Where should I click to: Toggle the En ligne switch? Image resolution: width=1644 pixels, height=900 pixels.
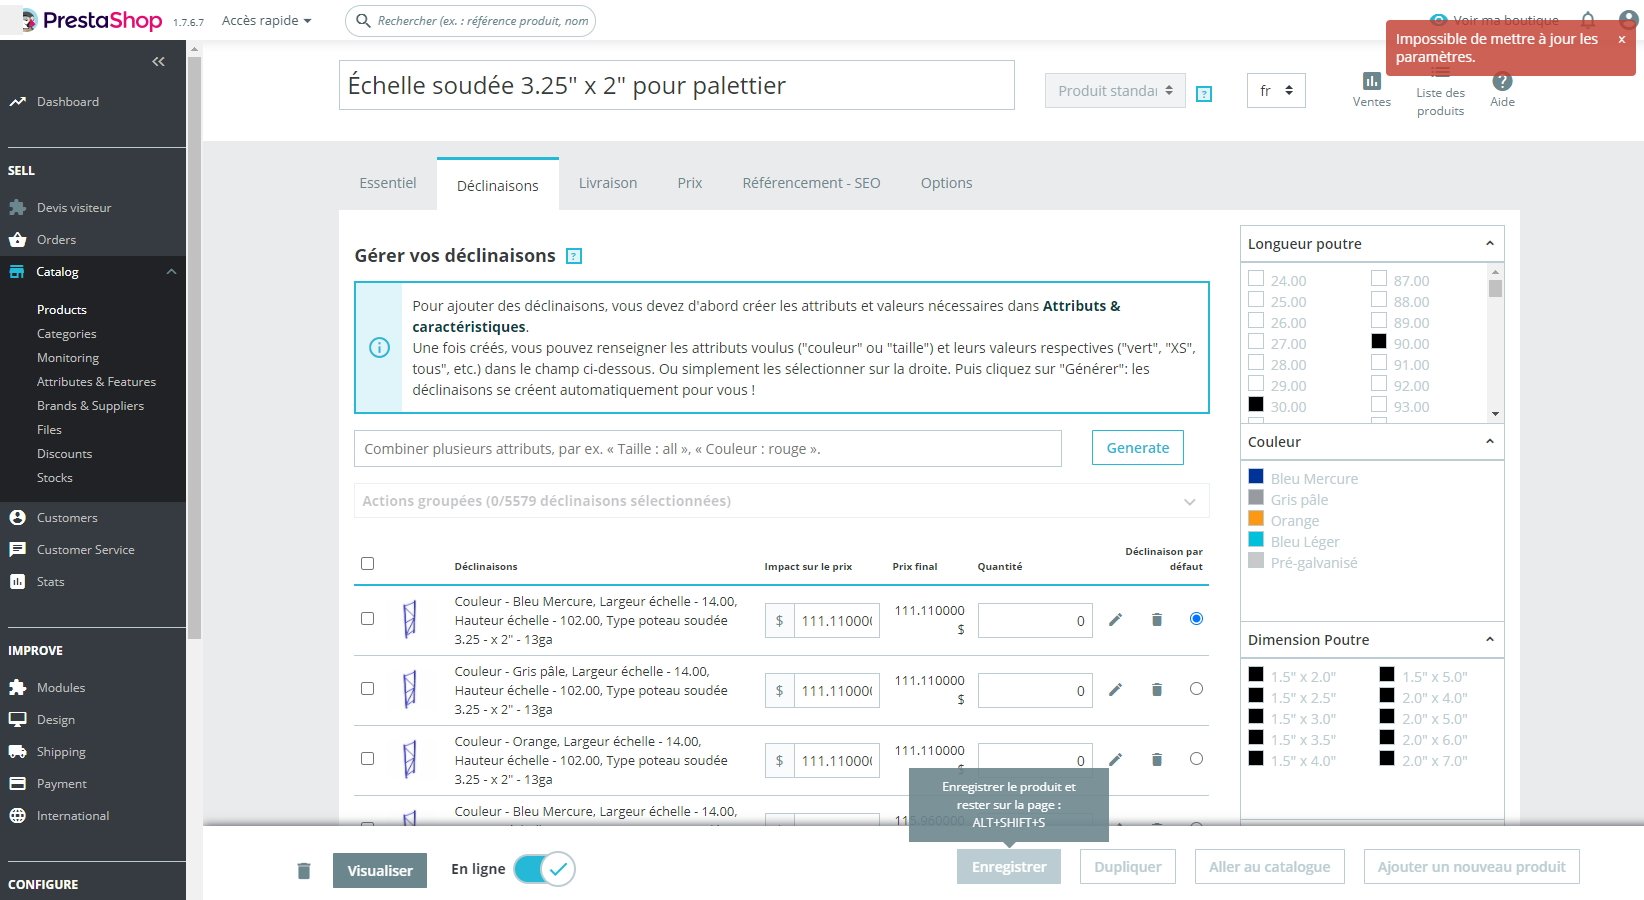[544, 869]
